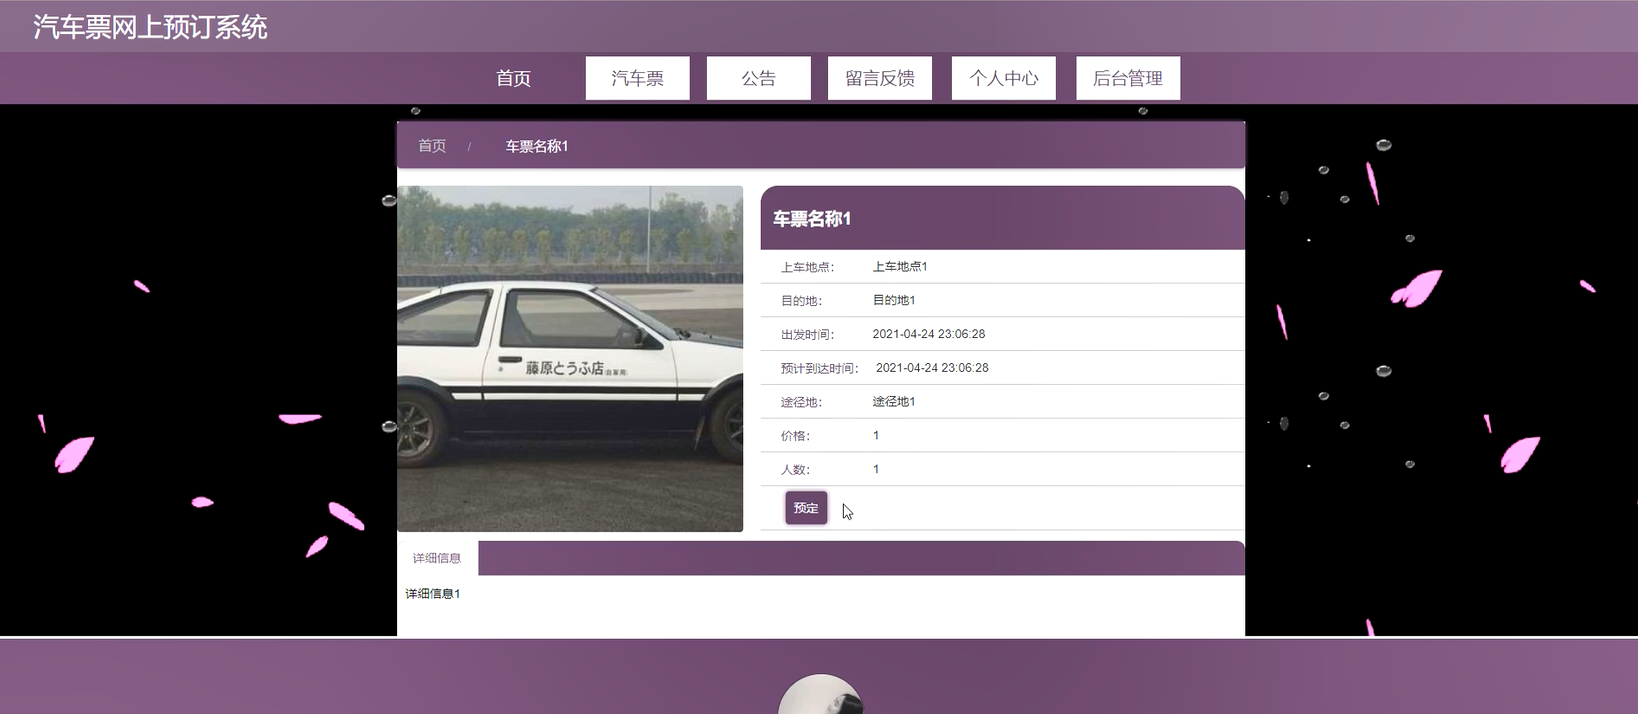This screenshot has height=714, width=1638.
Task: Click the 途径地1 value
Action: [894, 402]
